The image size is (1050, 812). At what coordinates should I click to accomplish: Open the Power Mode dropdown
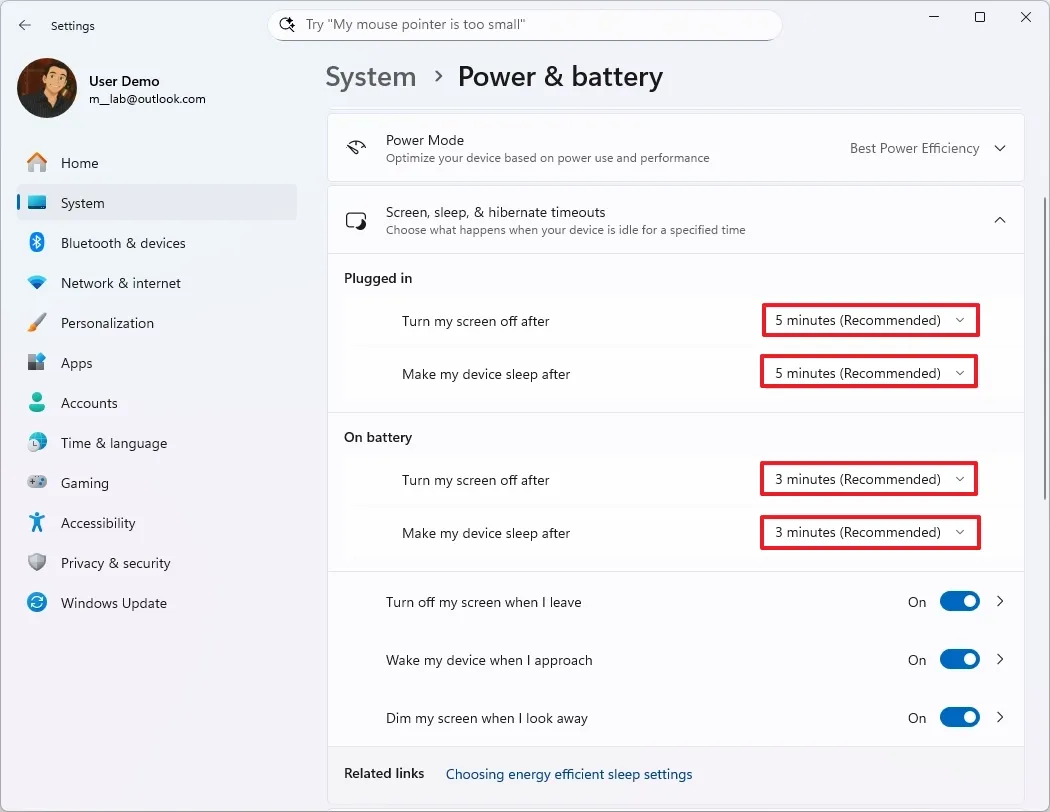click(928, 148)
